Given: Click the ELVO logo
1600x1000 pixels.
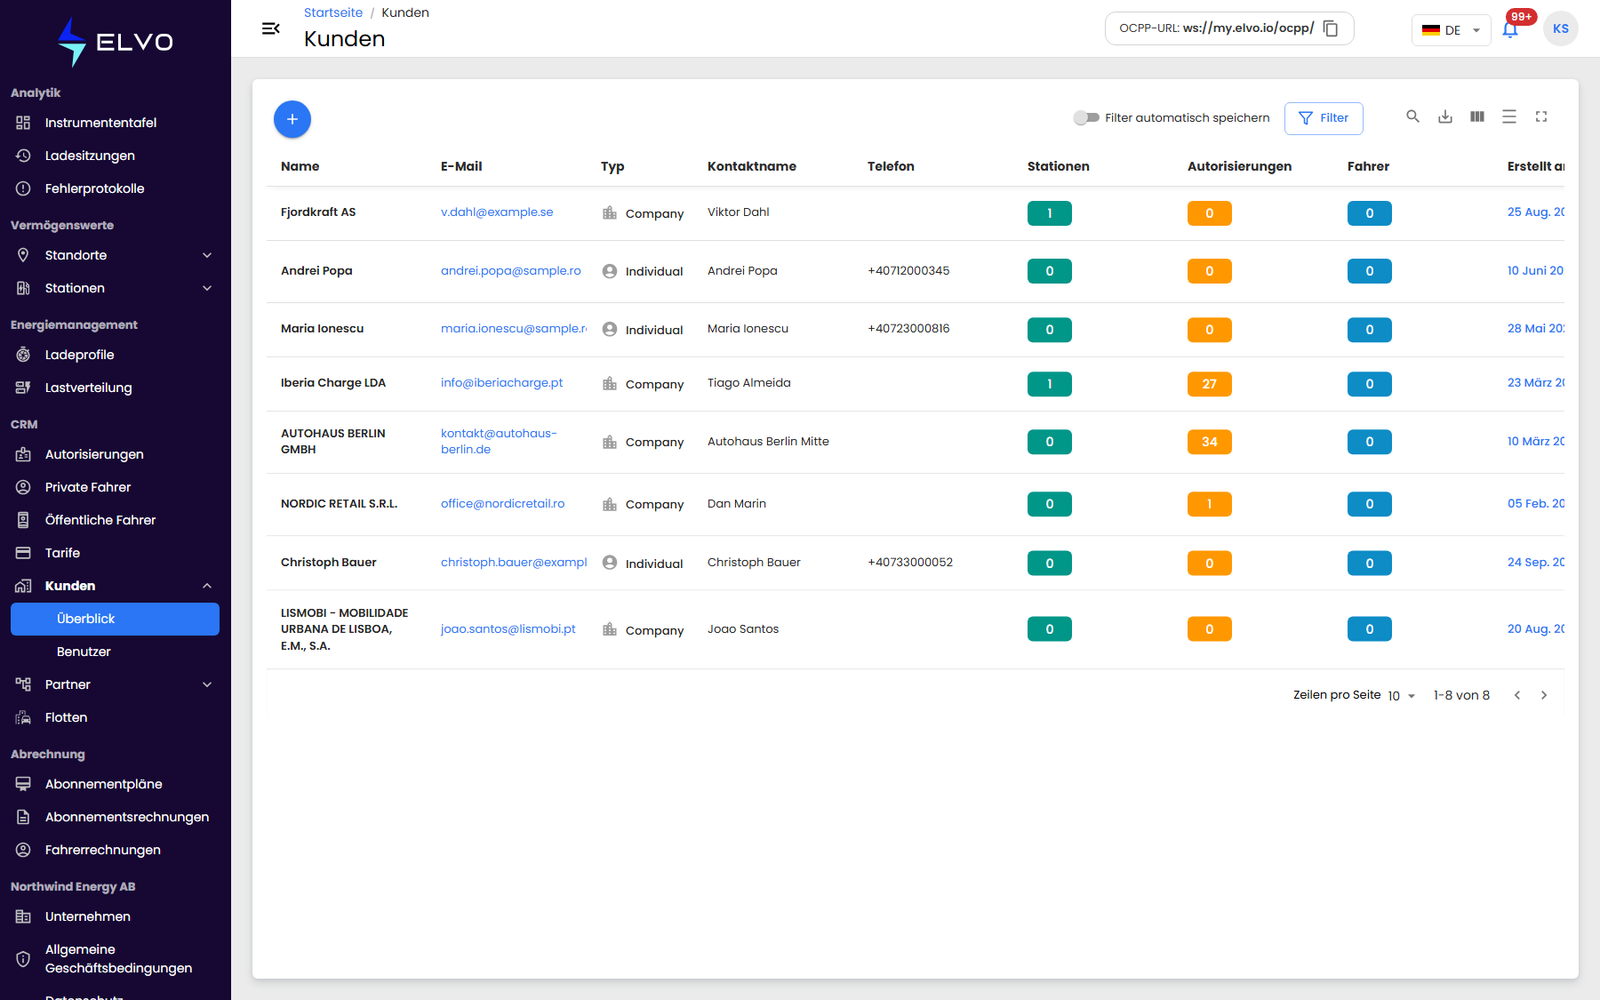Looking at the screenshot, I should [115, 42].
